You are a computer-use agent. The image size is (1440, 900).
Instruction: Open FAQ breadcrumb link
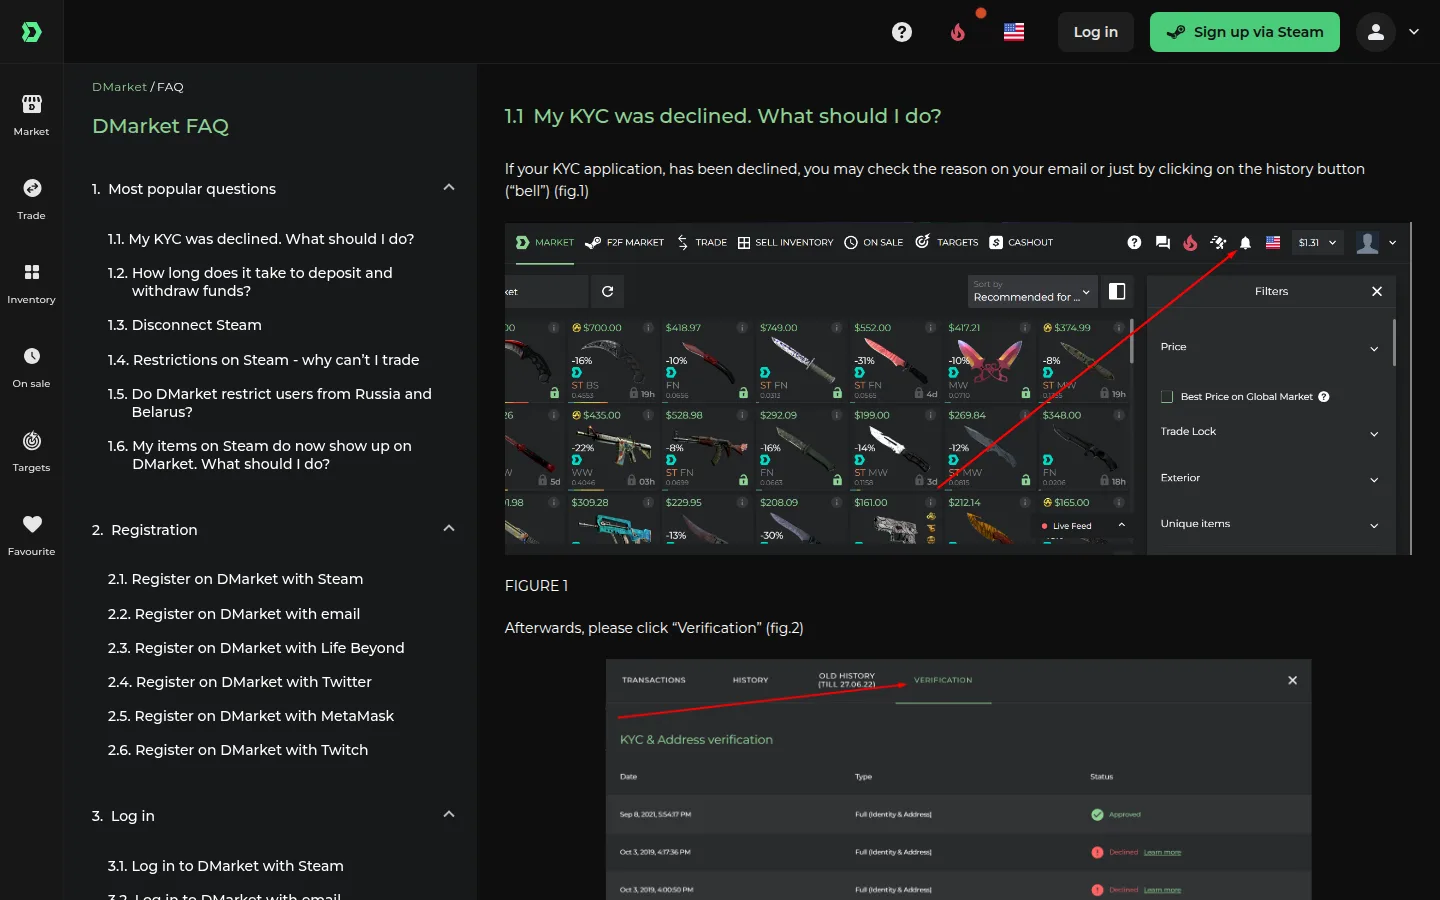pyautogui.click(x=170, y=87)
